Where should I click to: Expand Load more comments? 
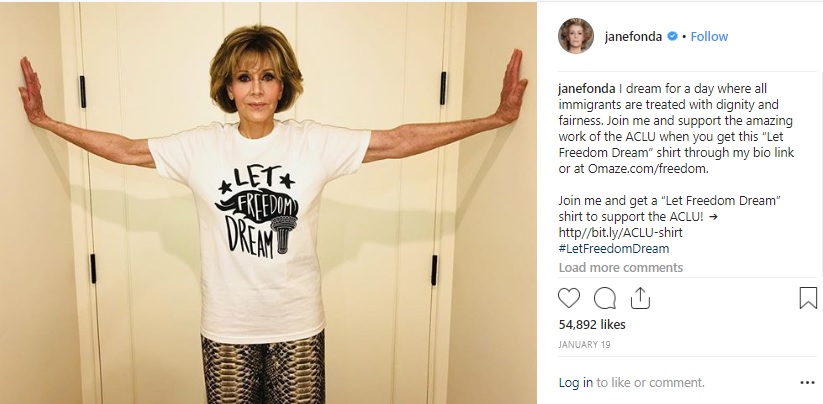[621, 268]
